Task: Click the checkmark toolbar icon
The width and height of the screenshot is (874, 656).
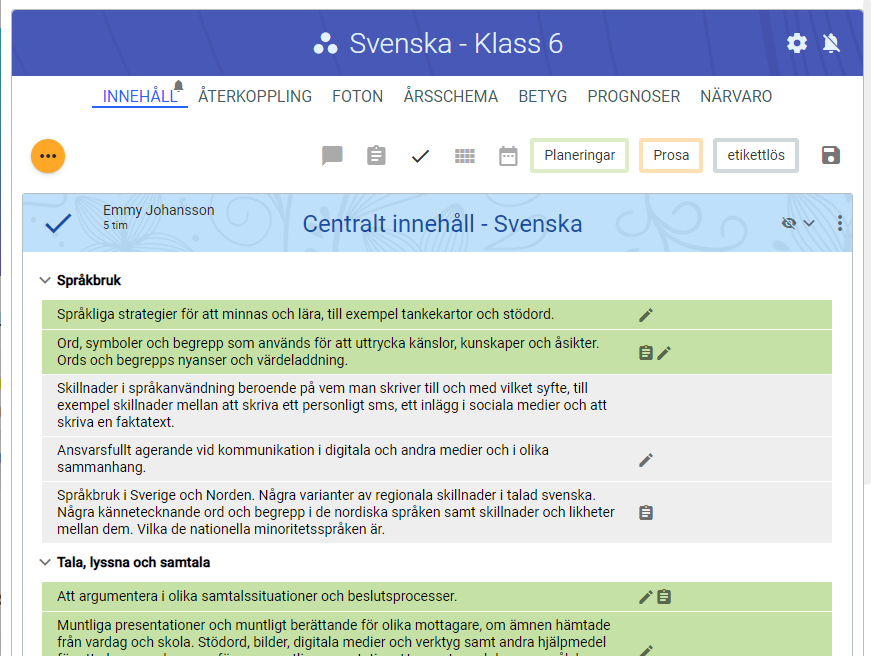Action: point(420,156)
